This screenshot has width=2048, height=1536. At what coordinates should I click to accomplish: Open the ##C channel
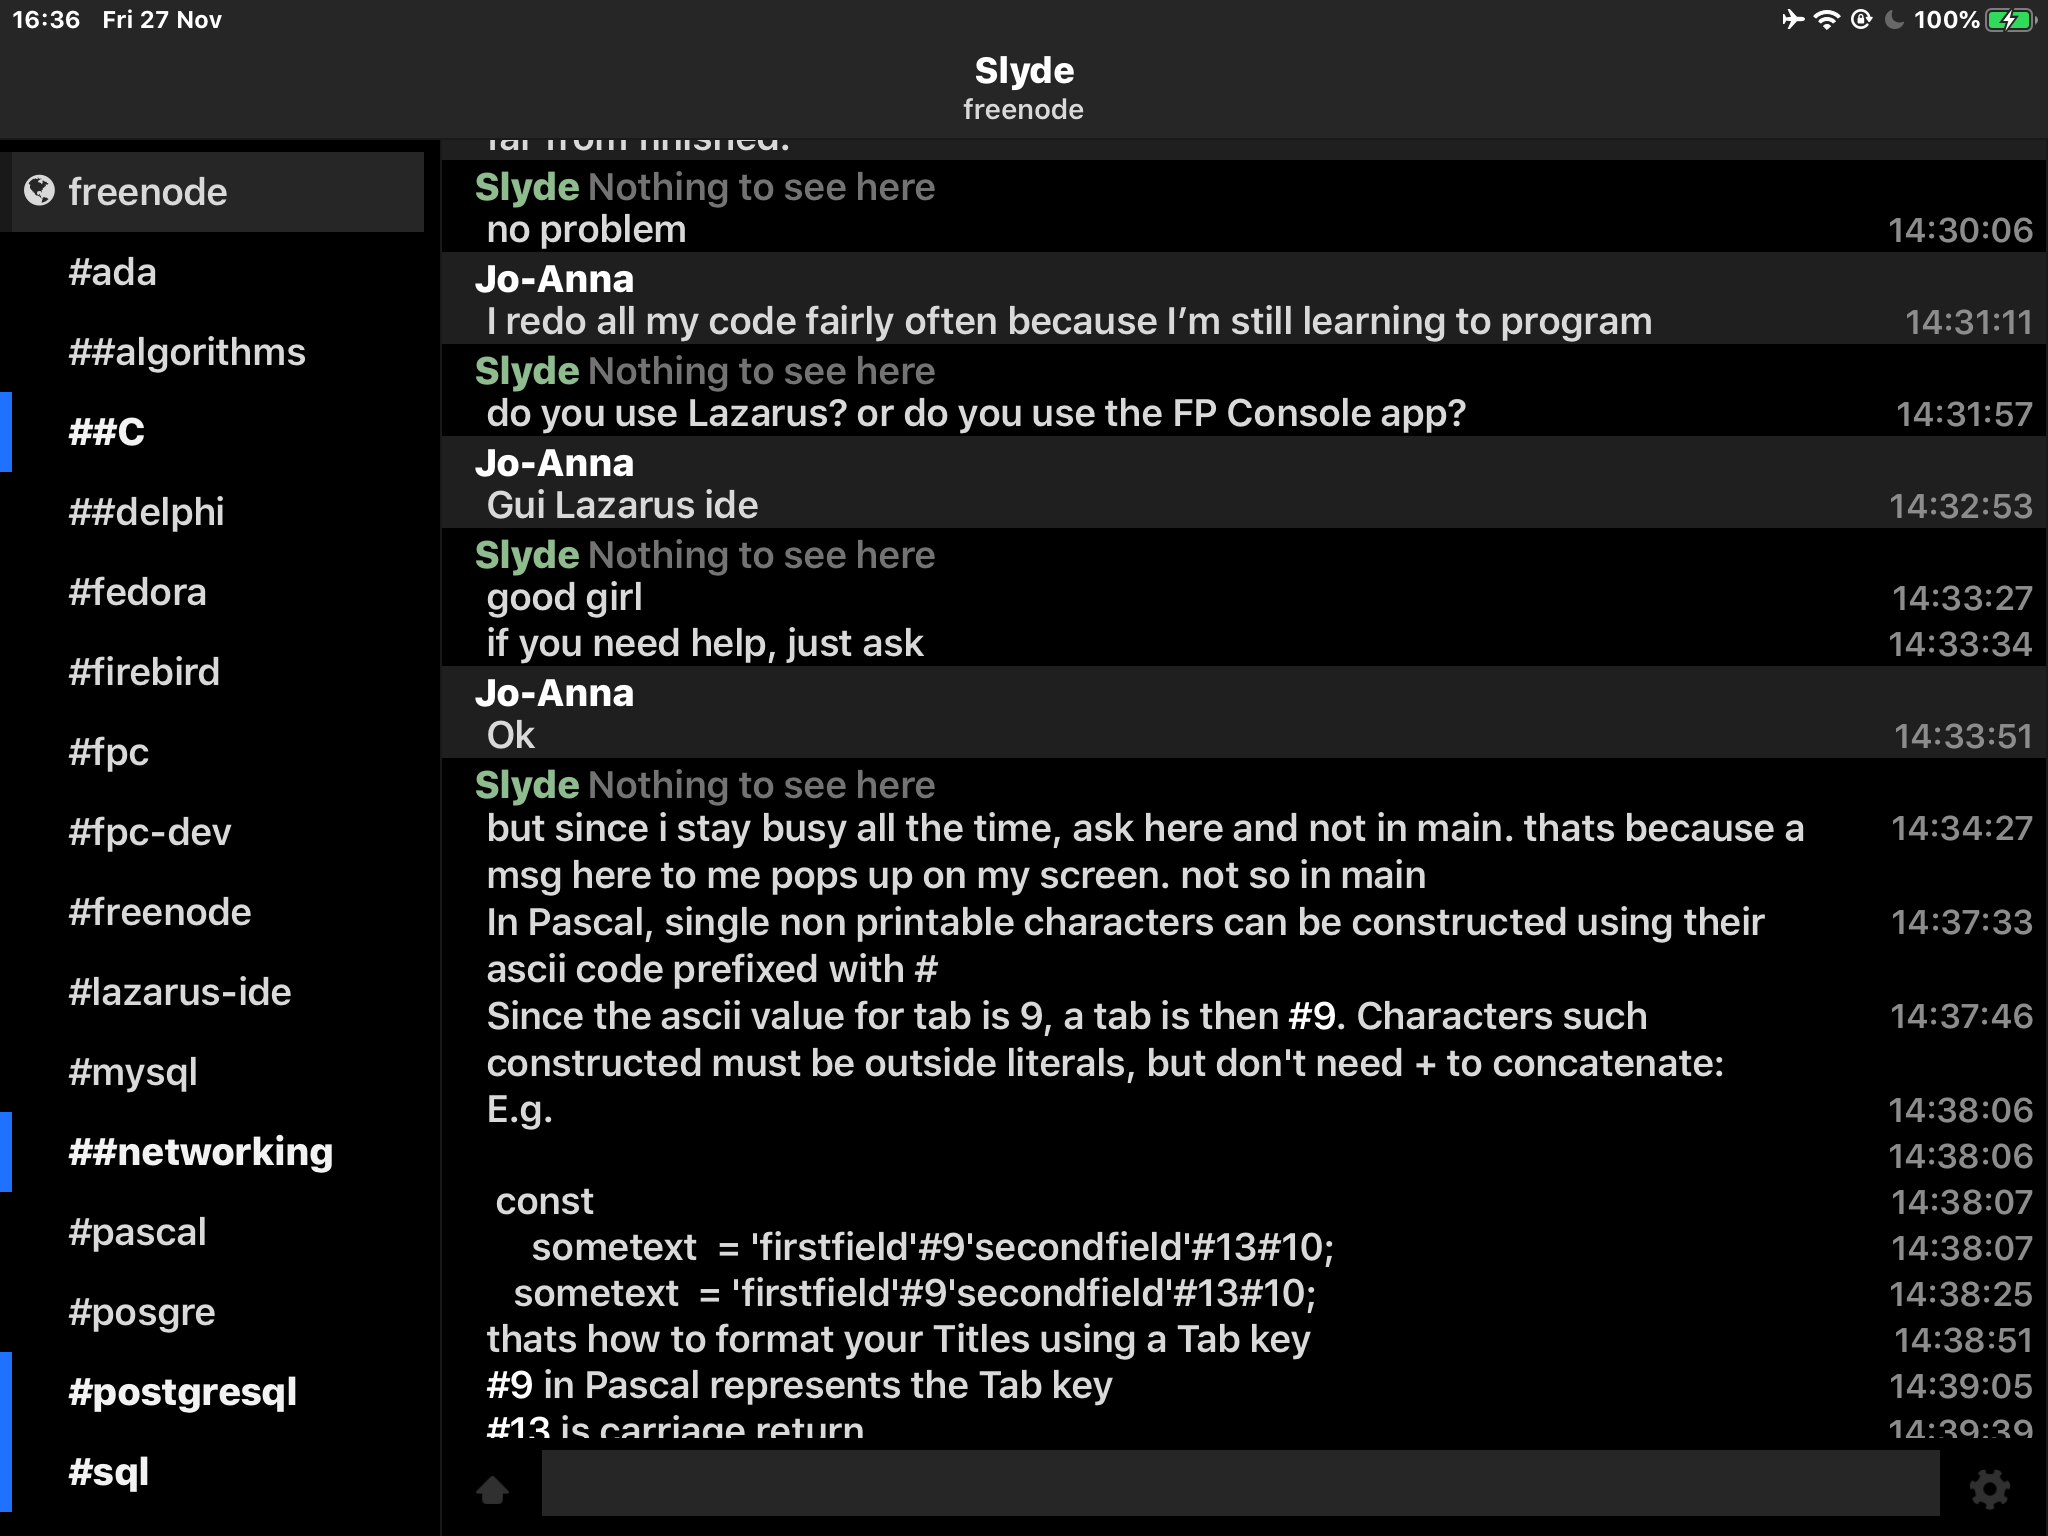click(x=218, y=432)
